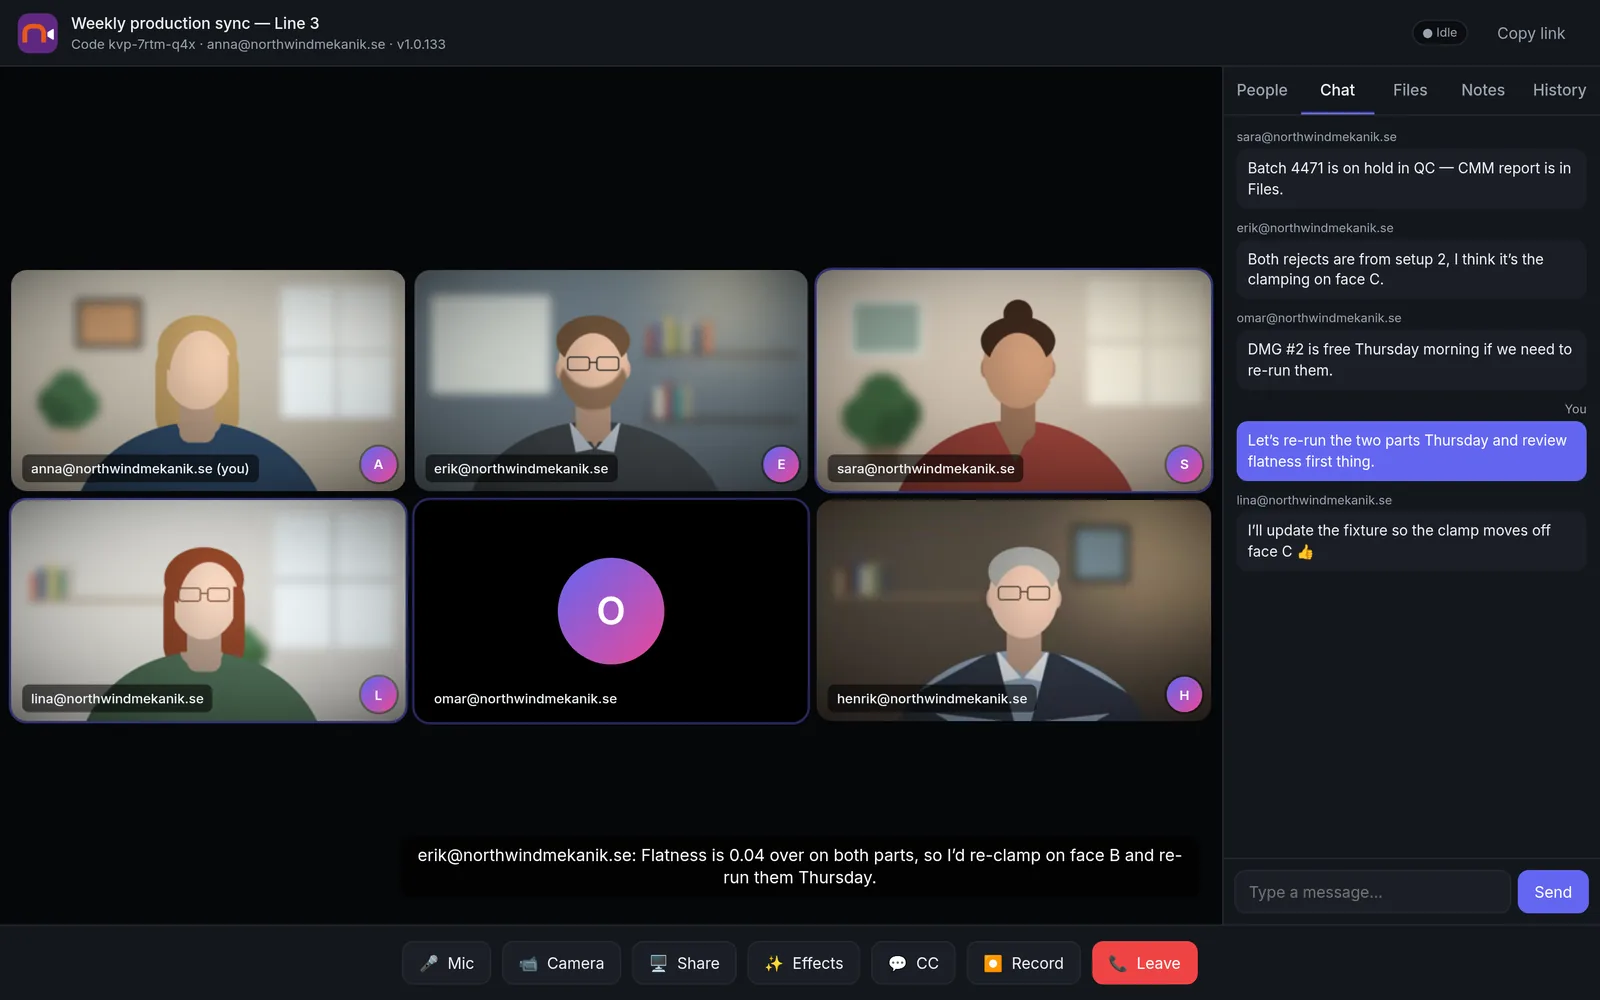Screen dimensions: 1600x1000
Task: Click the omar@northwindmekanik.se tile name label
Action: click(x=525, y=698)
